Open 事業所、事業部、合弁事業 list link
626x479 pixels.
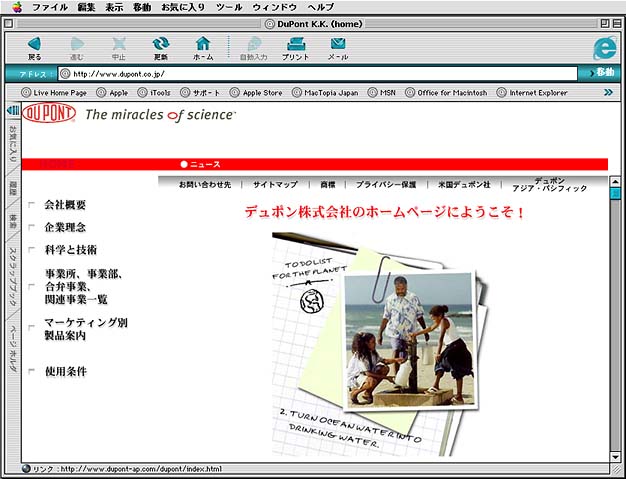[83, 287]
